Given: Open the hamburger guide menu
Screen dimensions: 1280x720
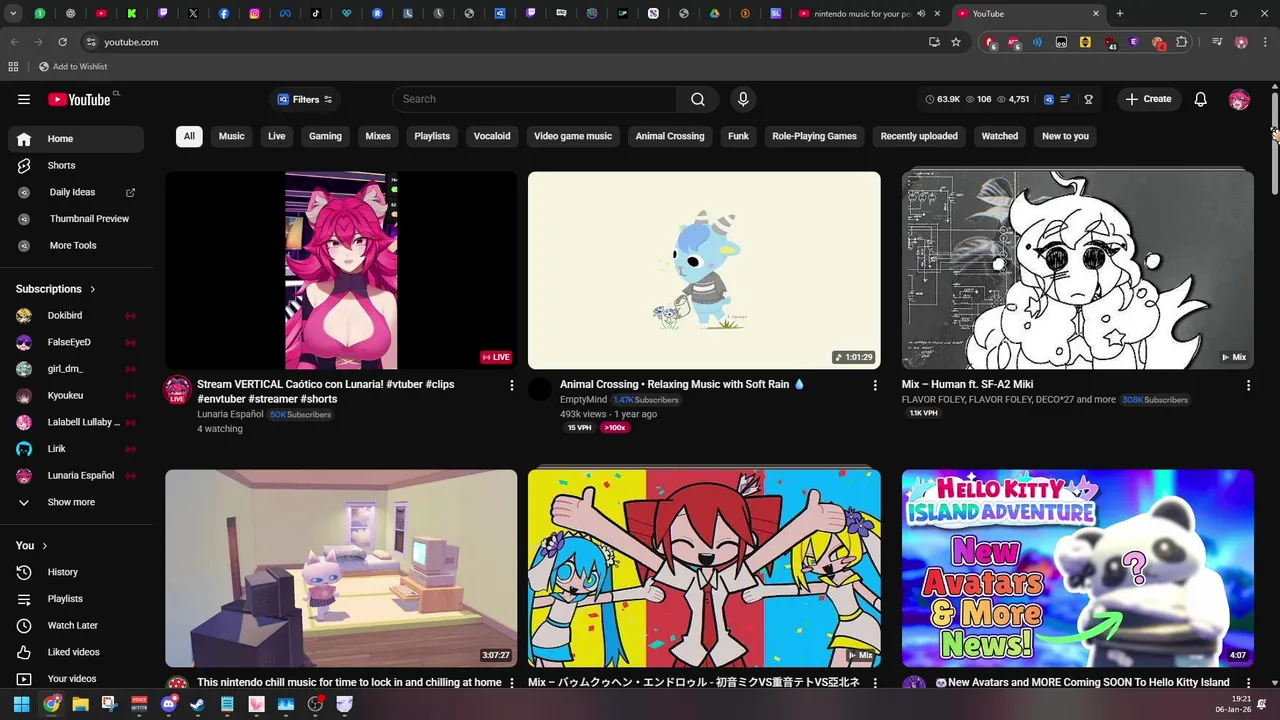Looking at the screenshot, I should (x=24, y=99).
